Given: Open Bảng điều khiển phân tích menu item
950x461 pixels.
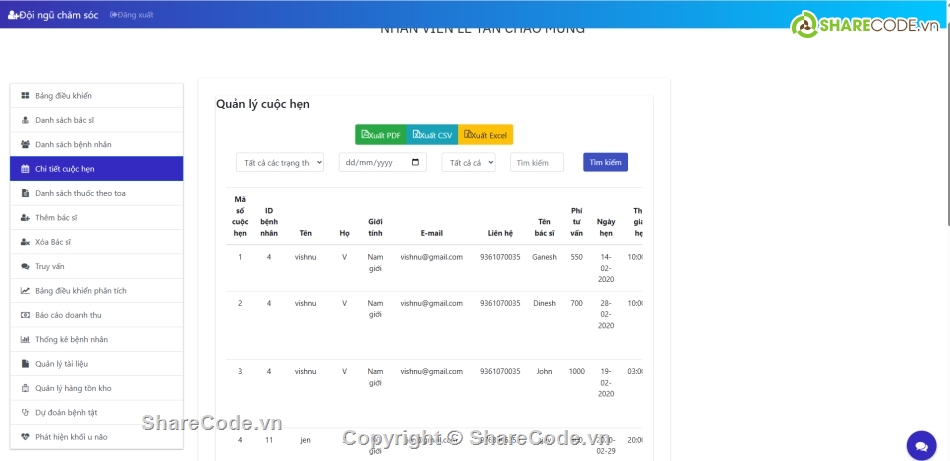Looking at the screenshot, I should click(x=96, y=291).
